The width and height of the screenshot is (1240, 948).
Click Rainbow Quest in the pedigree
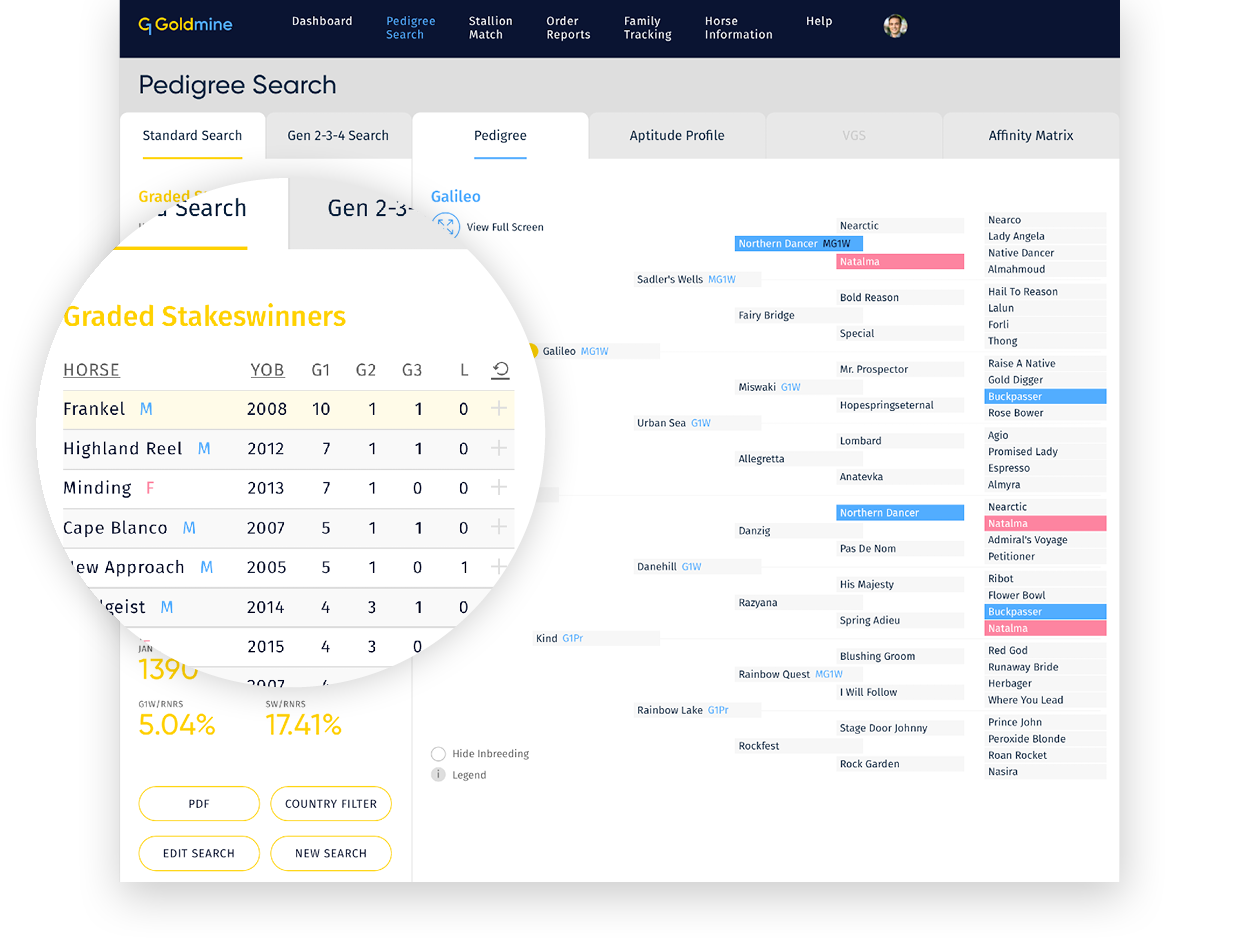click(798, 675)
